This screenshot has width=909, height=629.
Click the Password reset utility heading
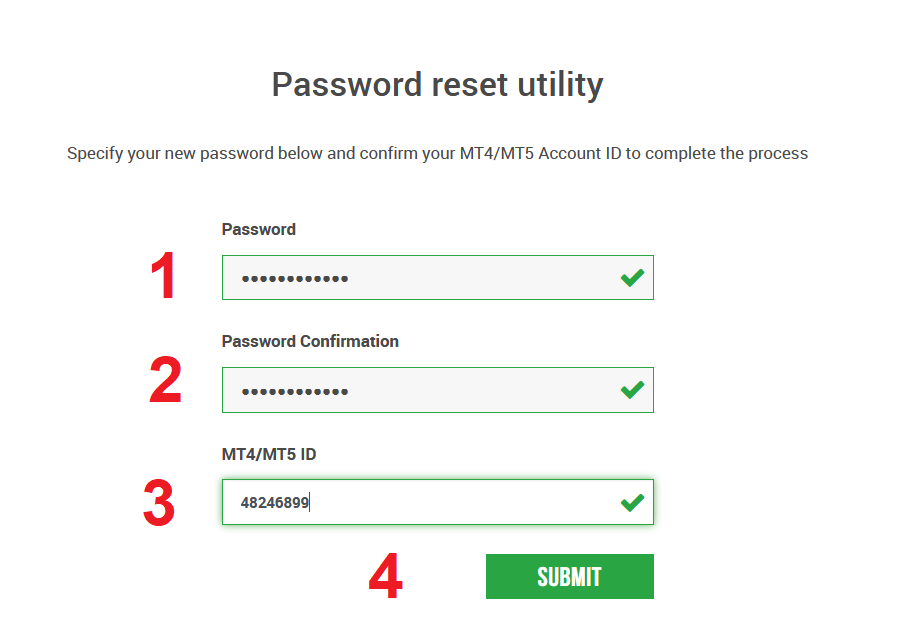pos(436,85)
